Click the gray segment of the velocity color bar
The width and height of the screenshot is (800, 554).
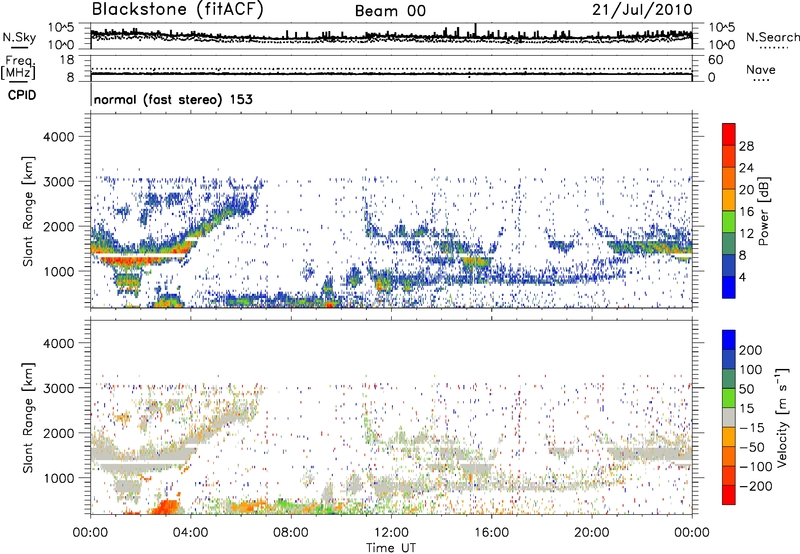pos(729,418)
